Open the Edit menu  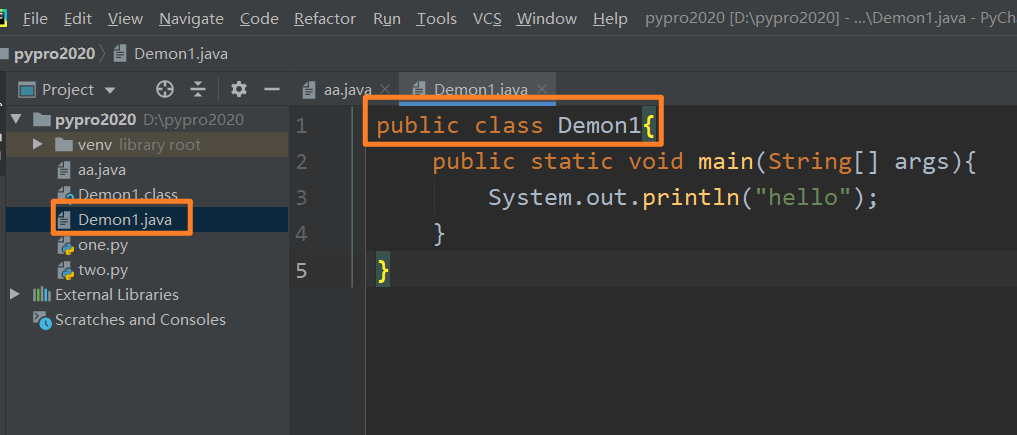coord(78,19)
